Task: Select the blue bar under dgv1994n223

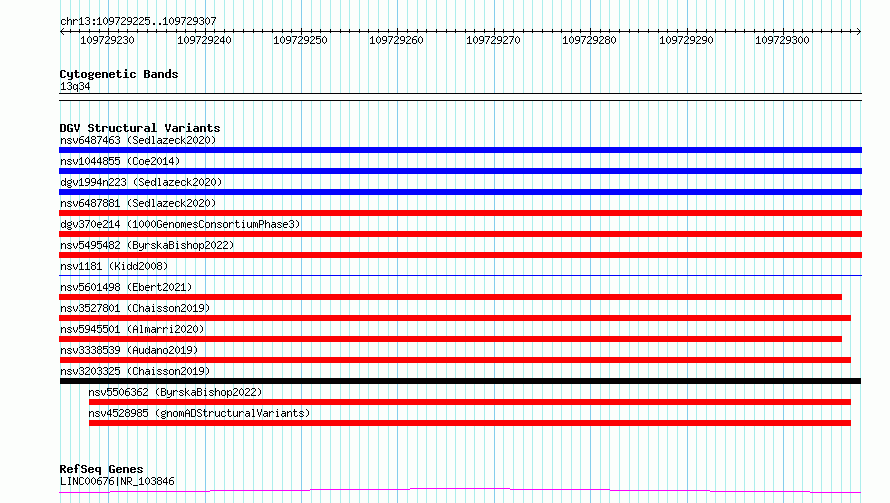Action: coord(460,192)
